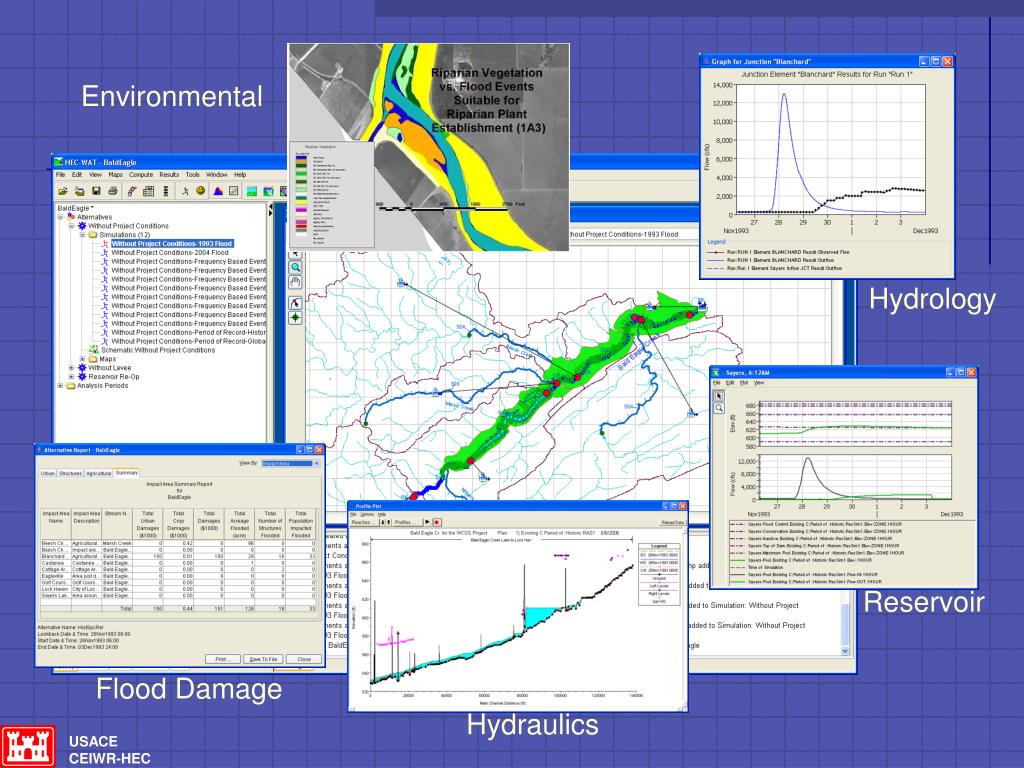This screenshot has height=768, width=1024.
Task: Open the Tools menu in HEC-WAT
Action: coord(193,175)
